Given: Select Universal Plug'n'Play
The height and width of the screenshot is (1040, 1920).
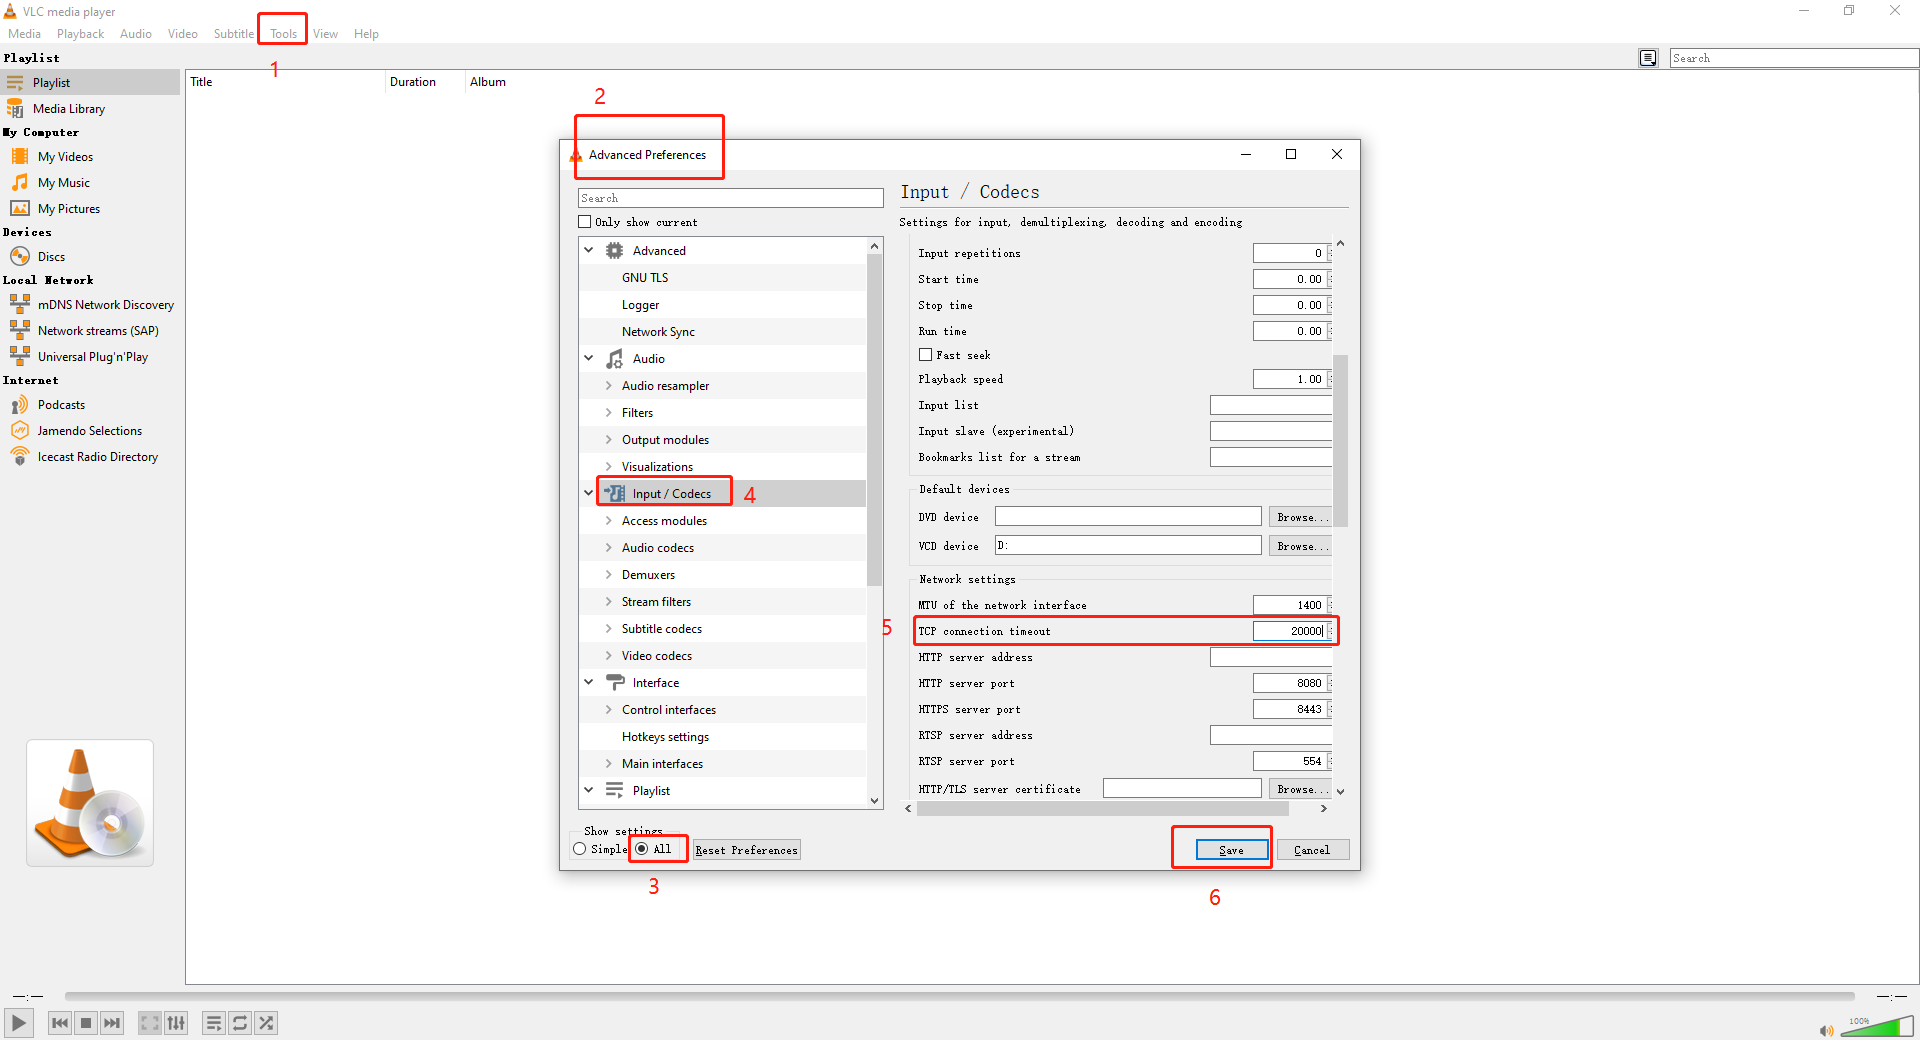Looking at the screenshot, I should (92, 356).
